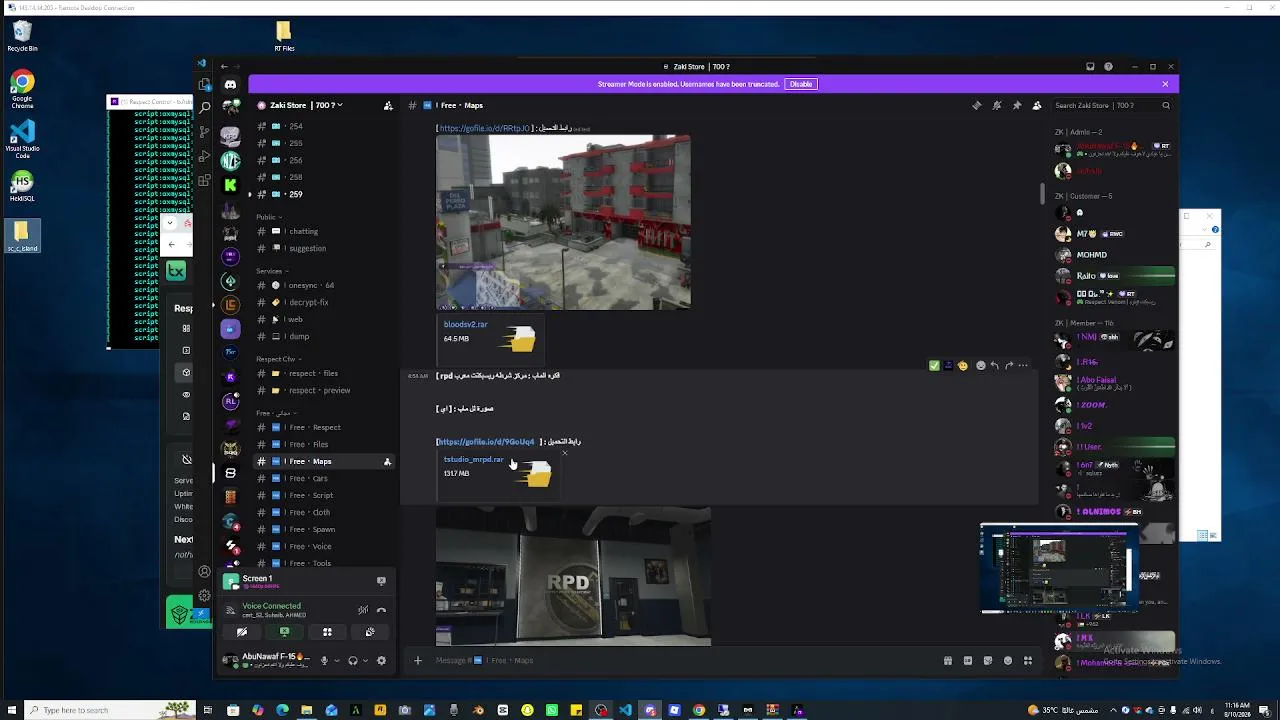
Task: Toggle headphone deafen in Discord user panel
Action: click(352, 660)
